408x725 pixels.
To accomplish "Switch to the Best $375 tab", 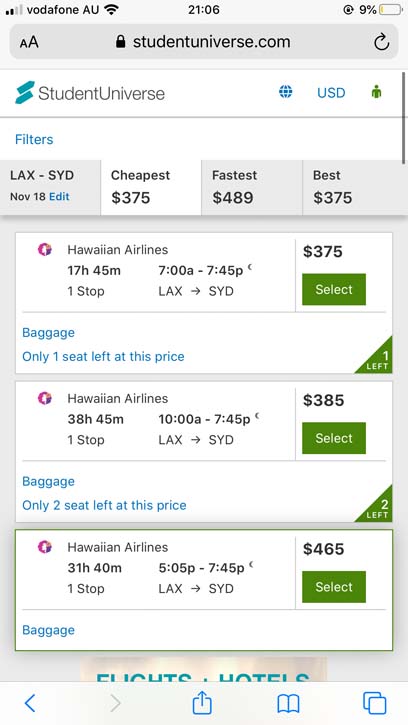I will (x=355, y=187).
